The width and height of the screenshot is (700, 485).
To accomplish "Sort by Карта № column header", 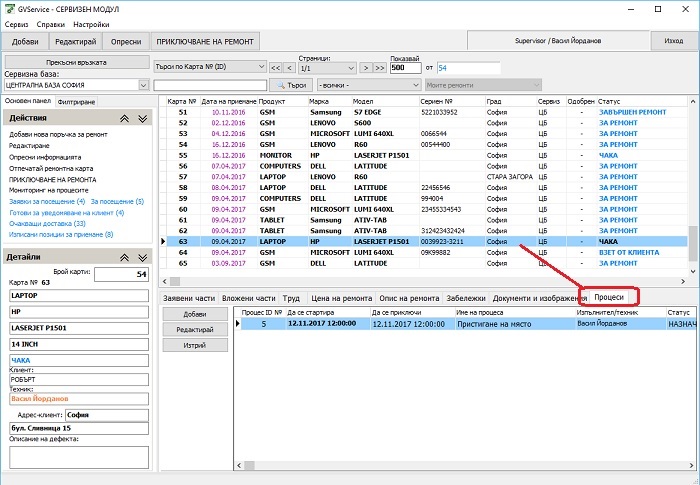I will tap(182, 101).
